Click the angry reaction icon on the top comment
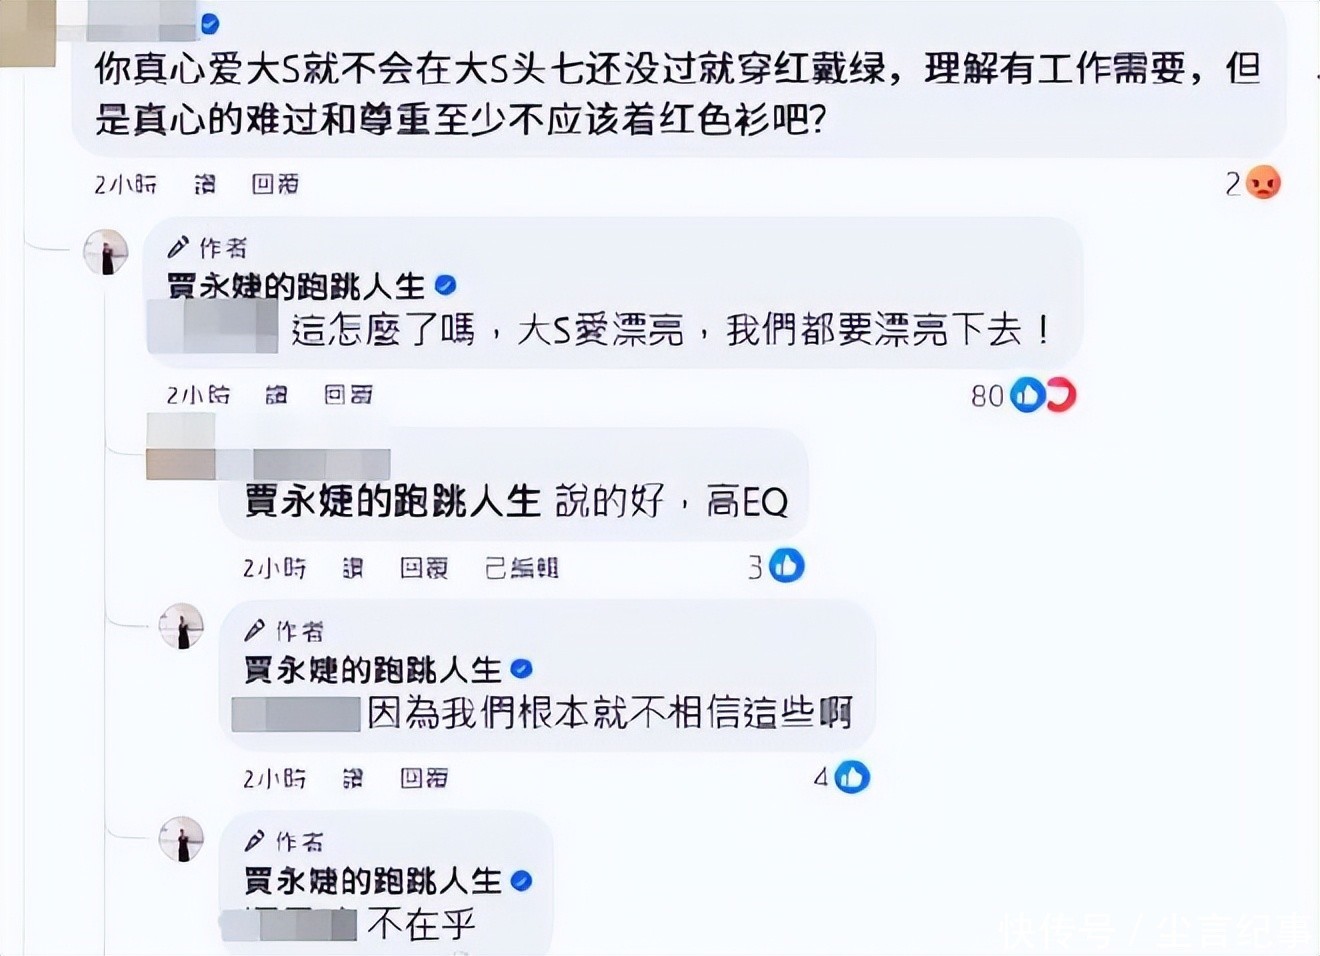1320x956 pixels. coord(1264,183)
